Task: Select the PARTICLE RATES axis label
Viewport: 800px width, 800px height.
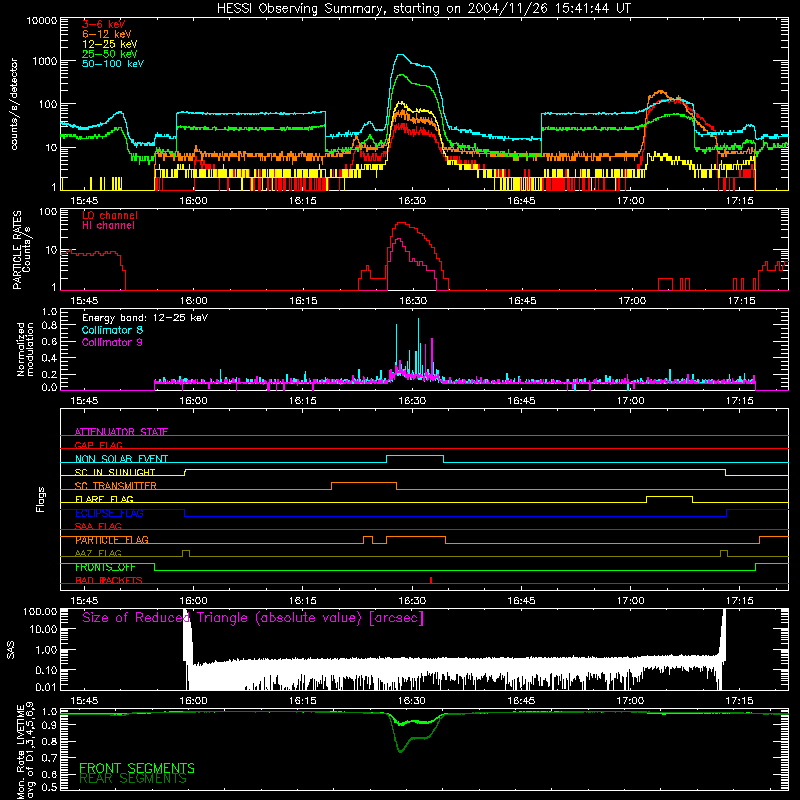Action: click(17, 250)
